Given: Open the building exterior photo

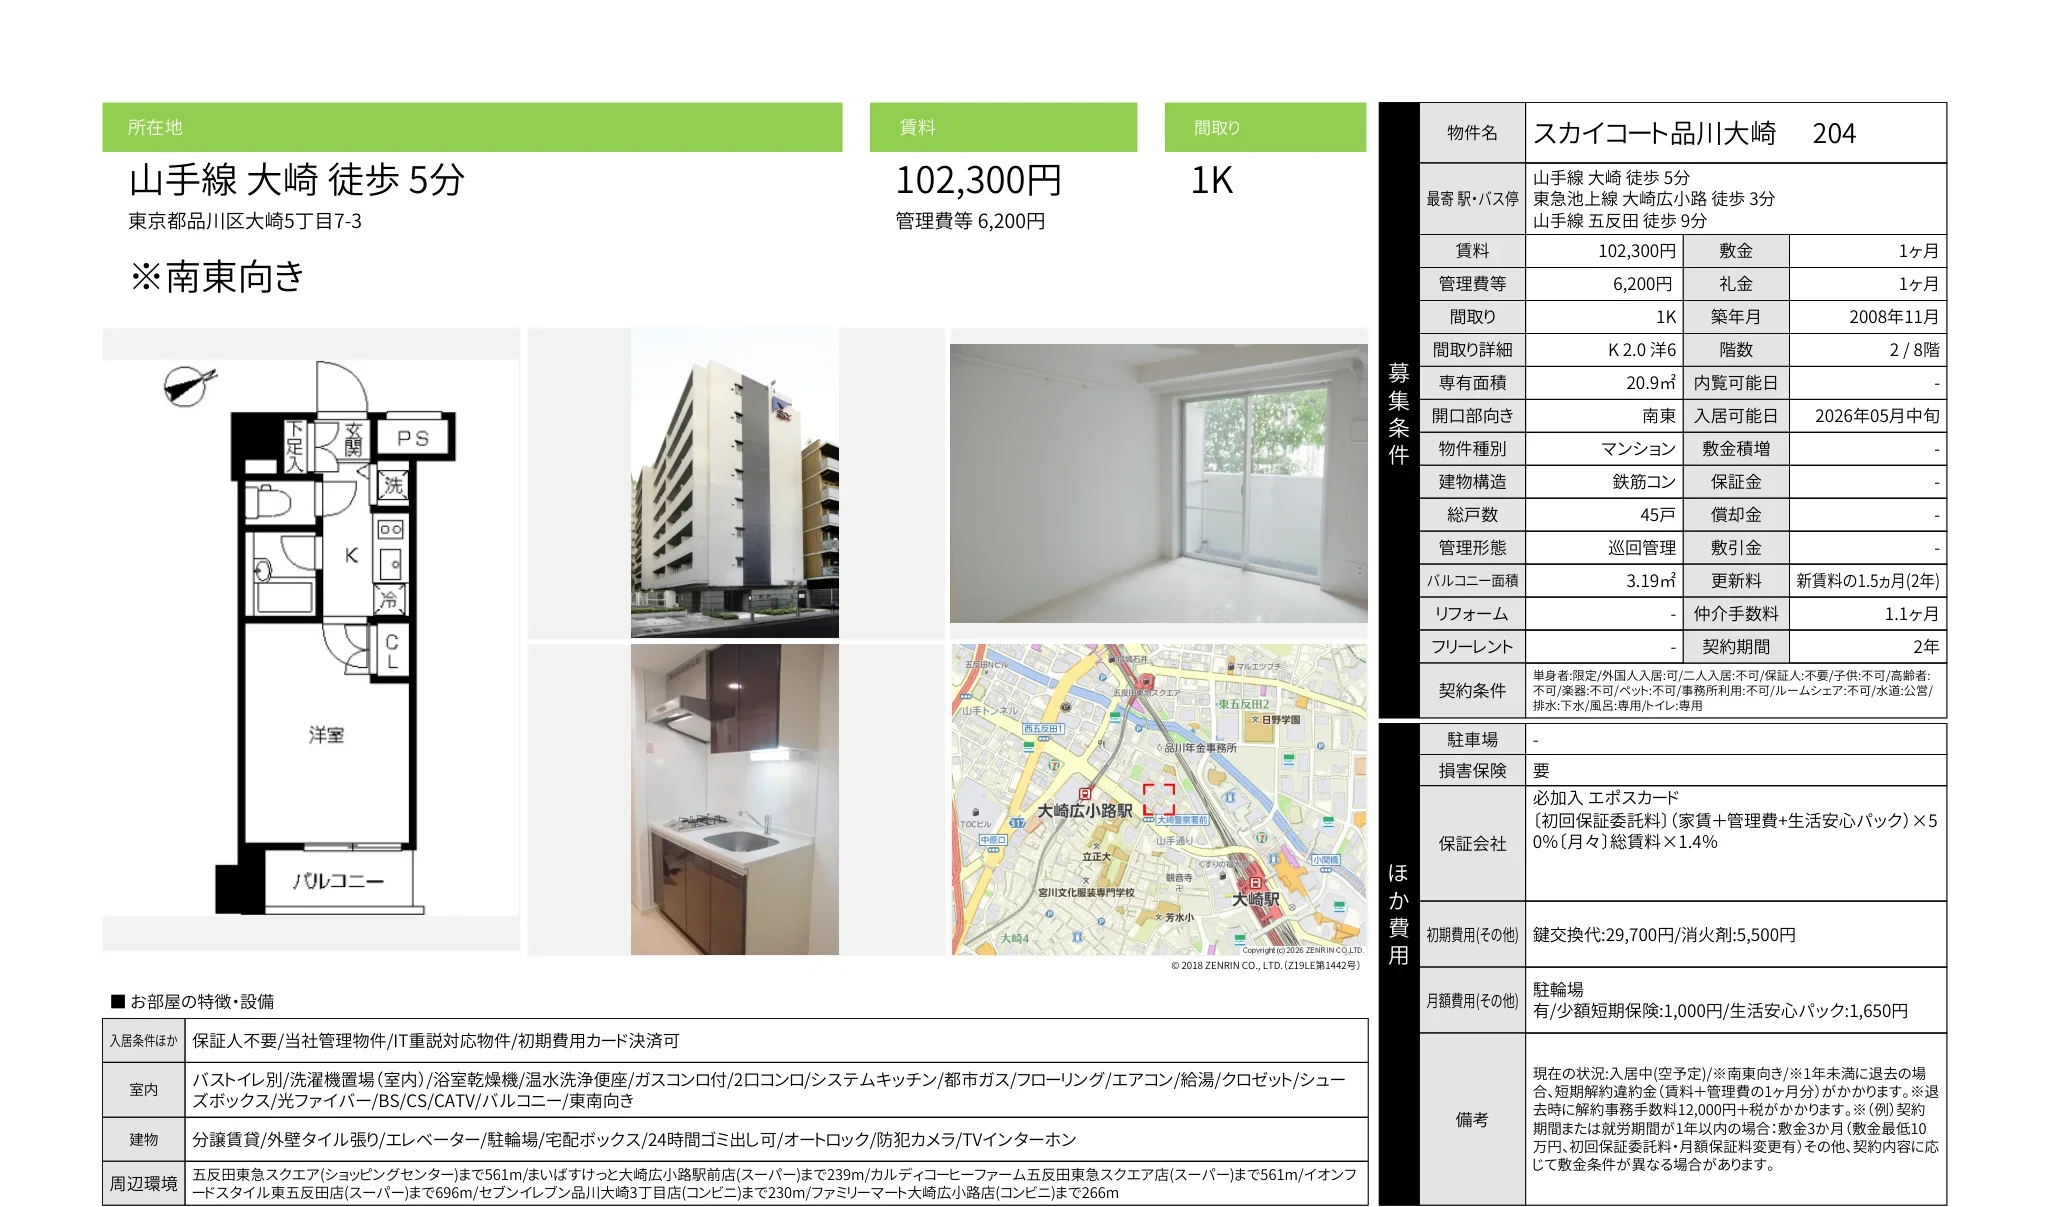Looking at the screenshot, I should pos(734,483).
